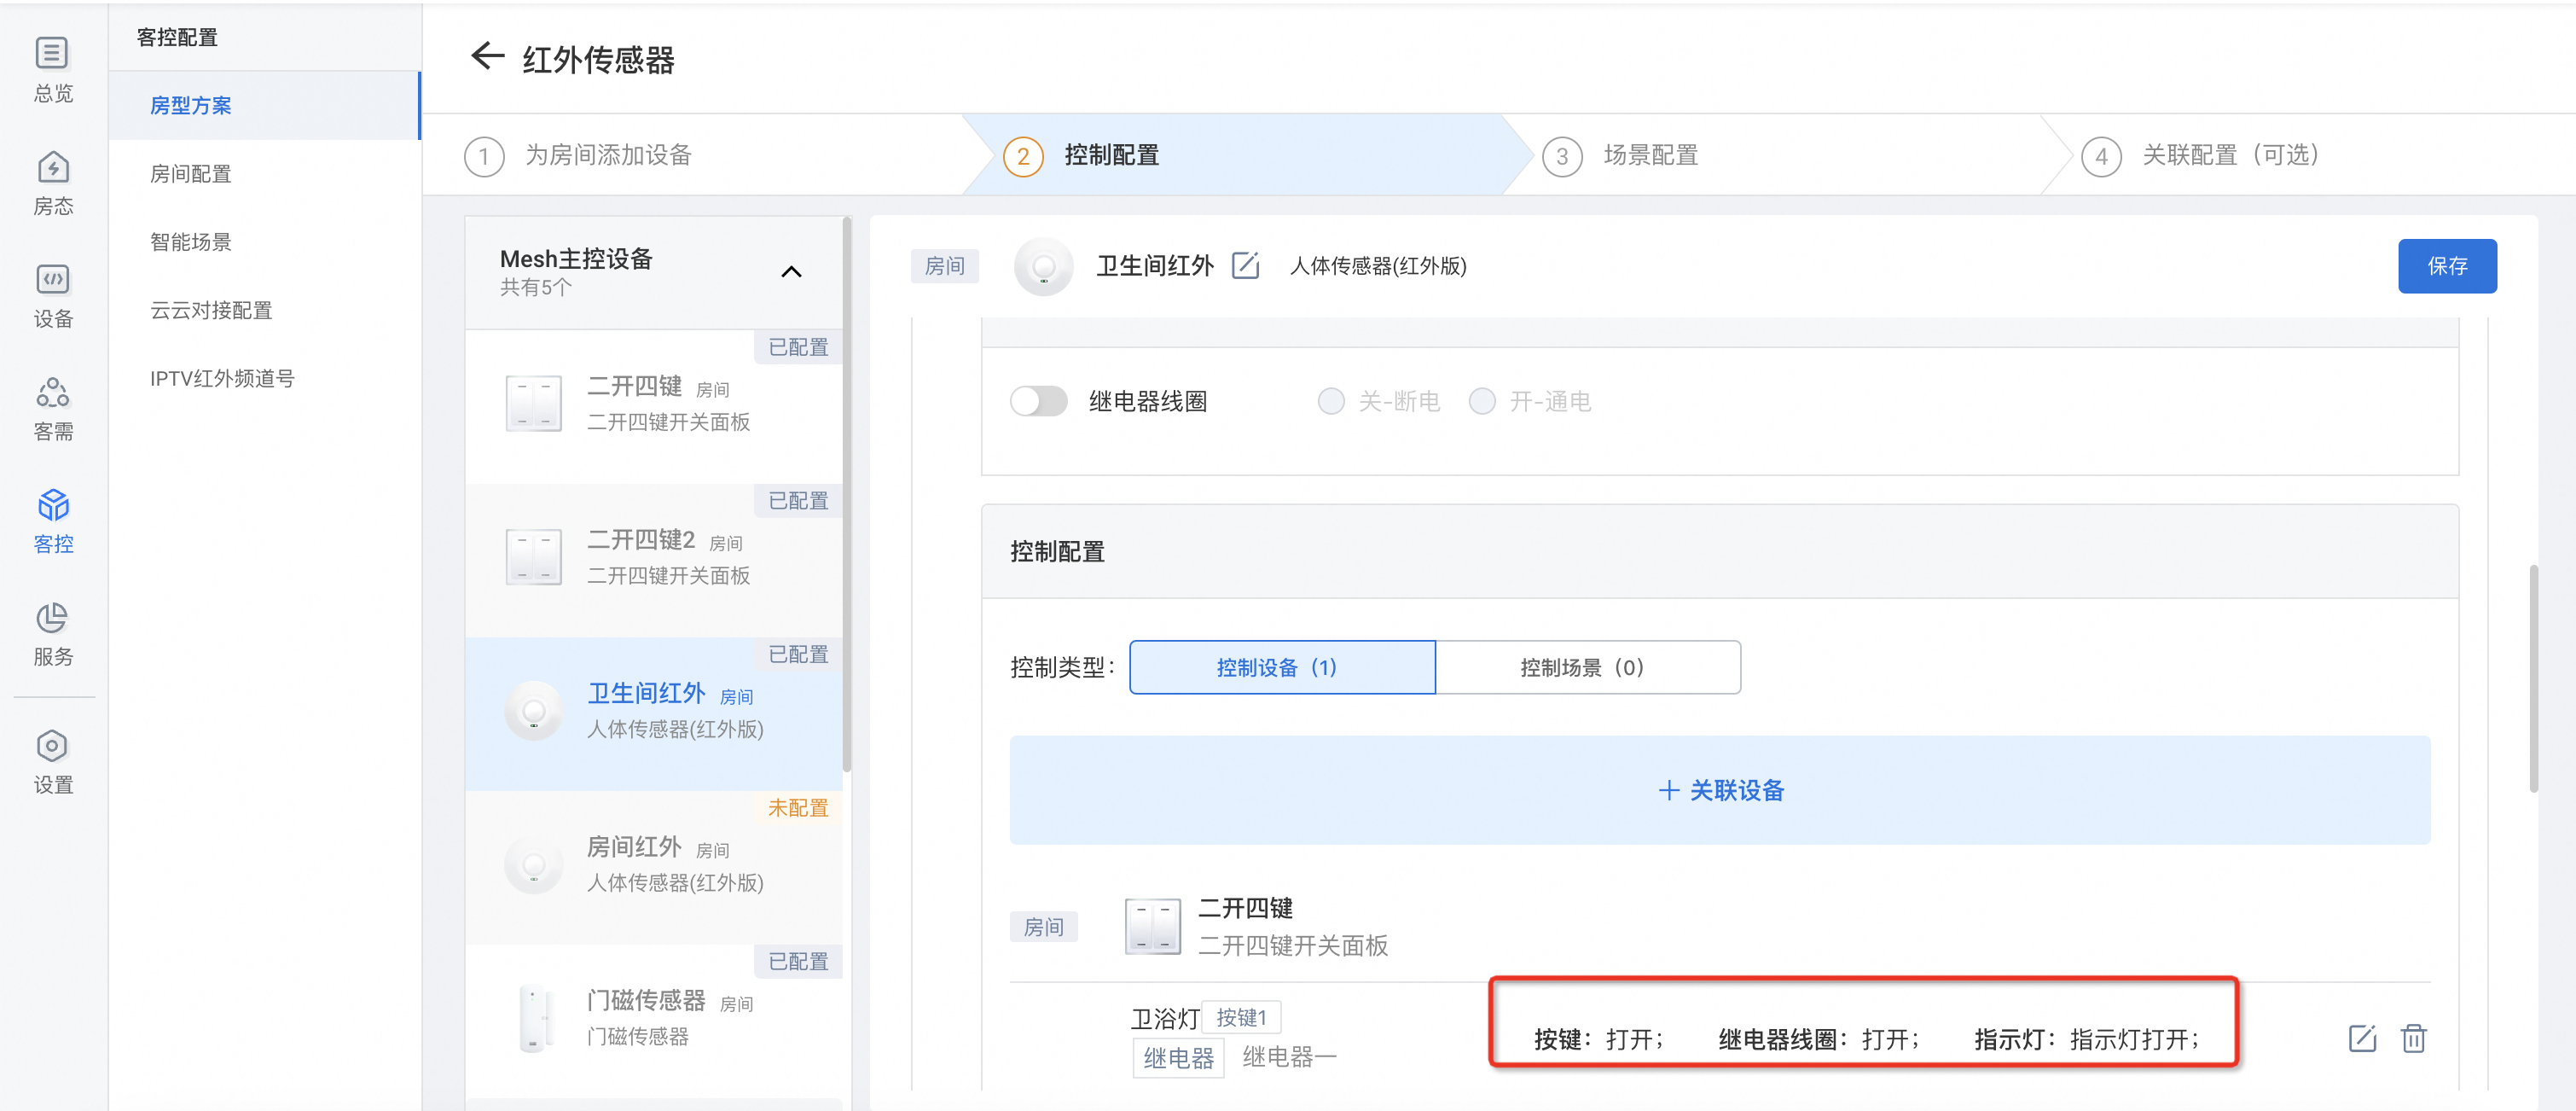Click the 关联设备 add button

[1720, 790]
